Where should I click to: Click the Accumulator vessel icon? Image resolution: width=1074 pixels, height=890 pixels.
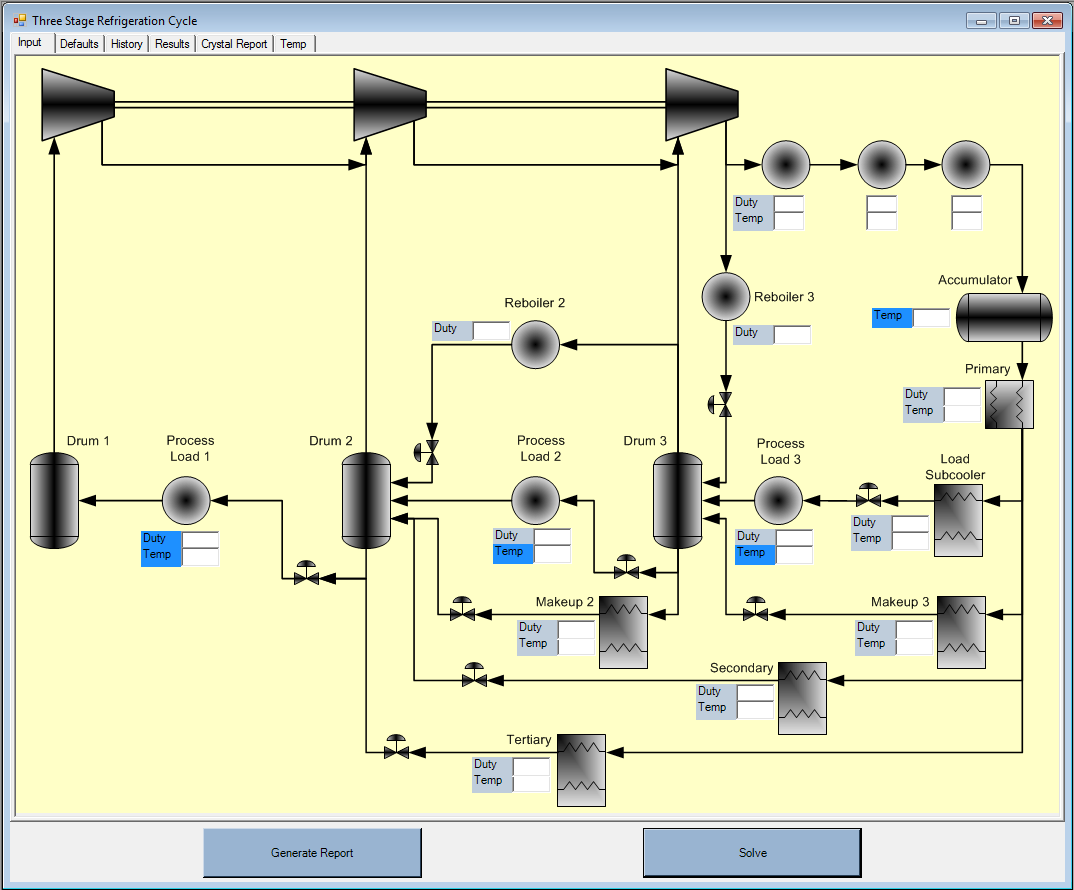point(1003,318)
